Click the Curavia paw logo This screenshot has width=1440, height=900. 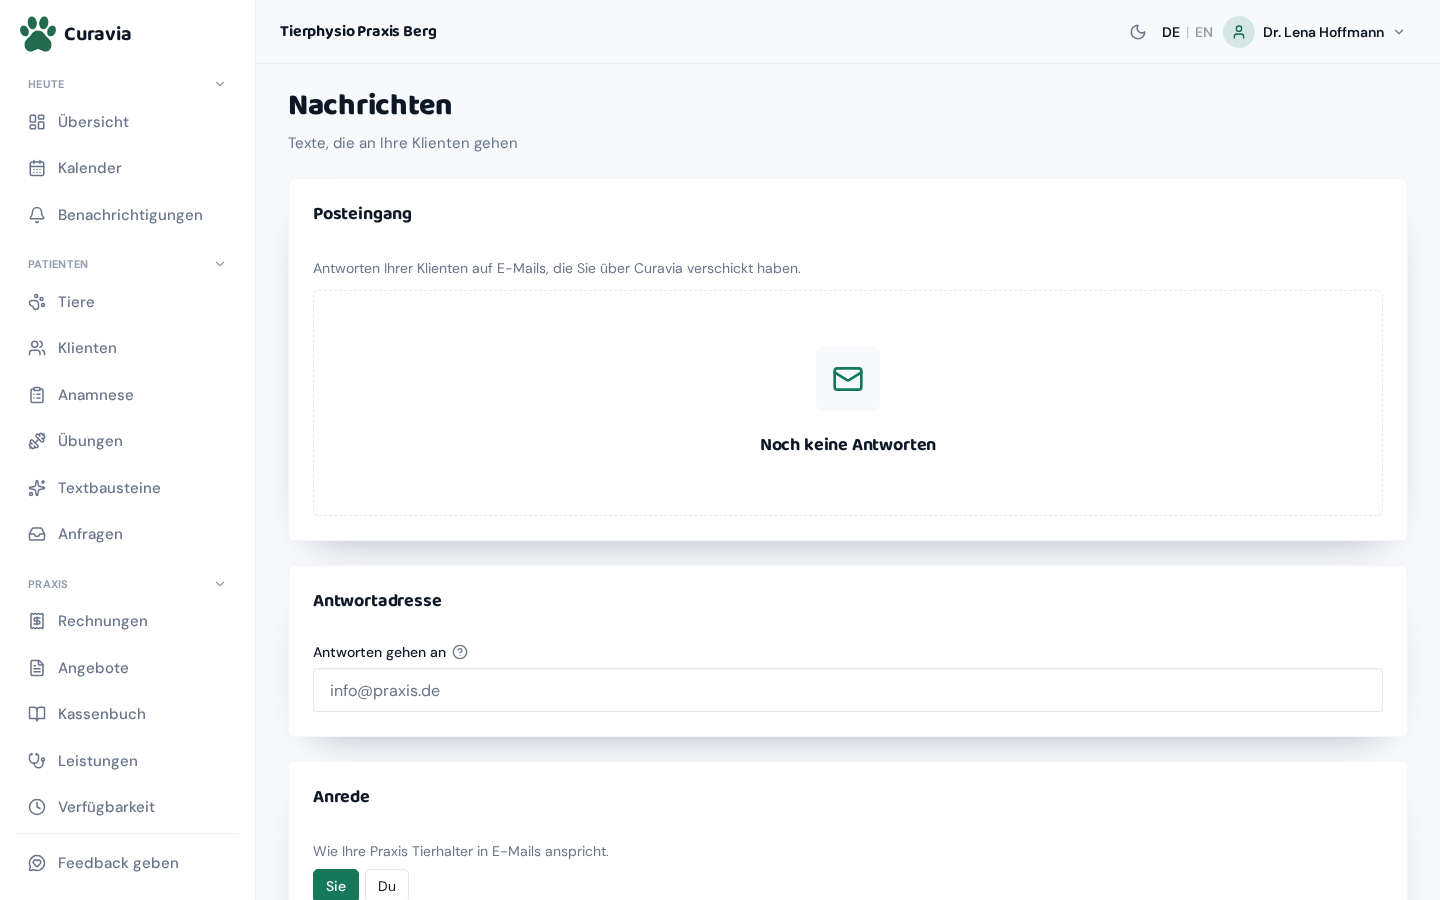pos(38,33)
